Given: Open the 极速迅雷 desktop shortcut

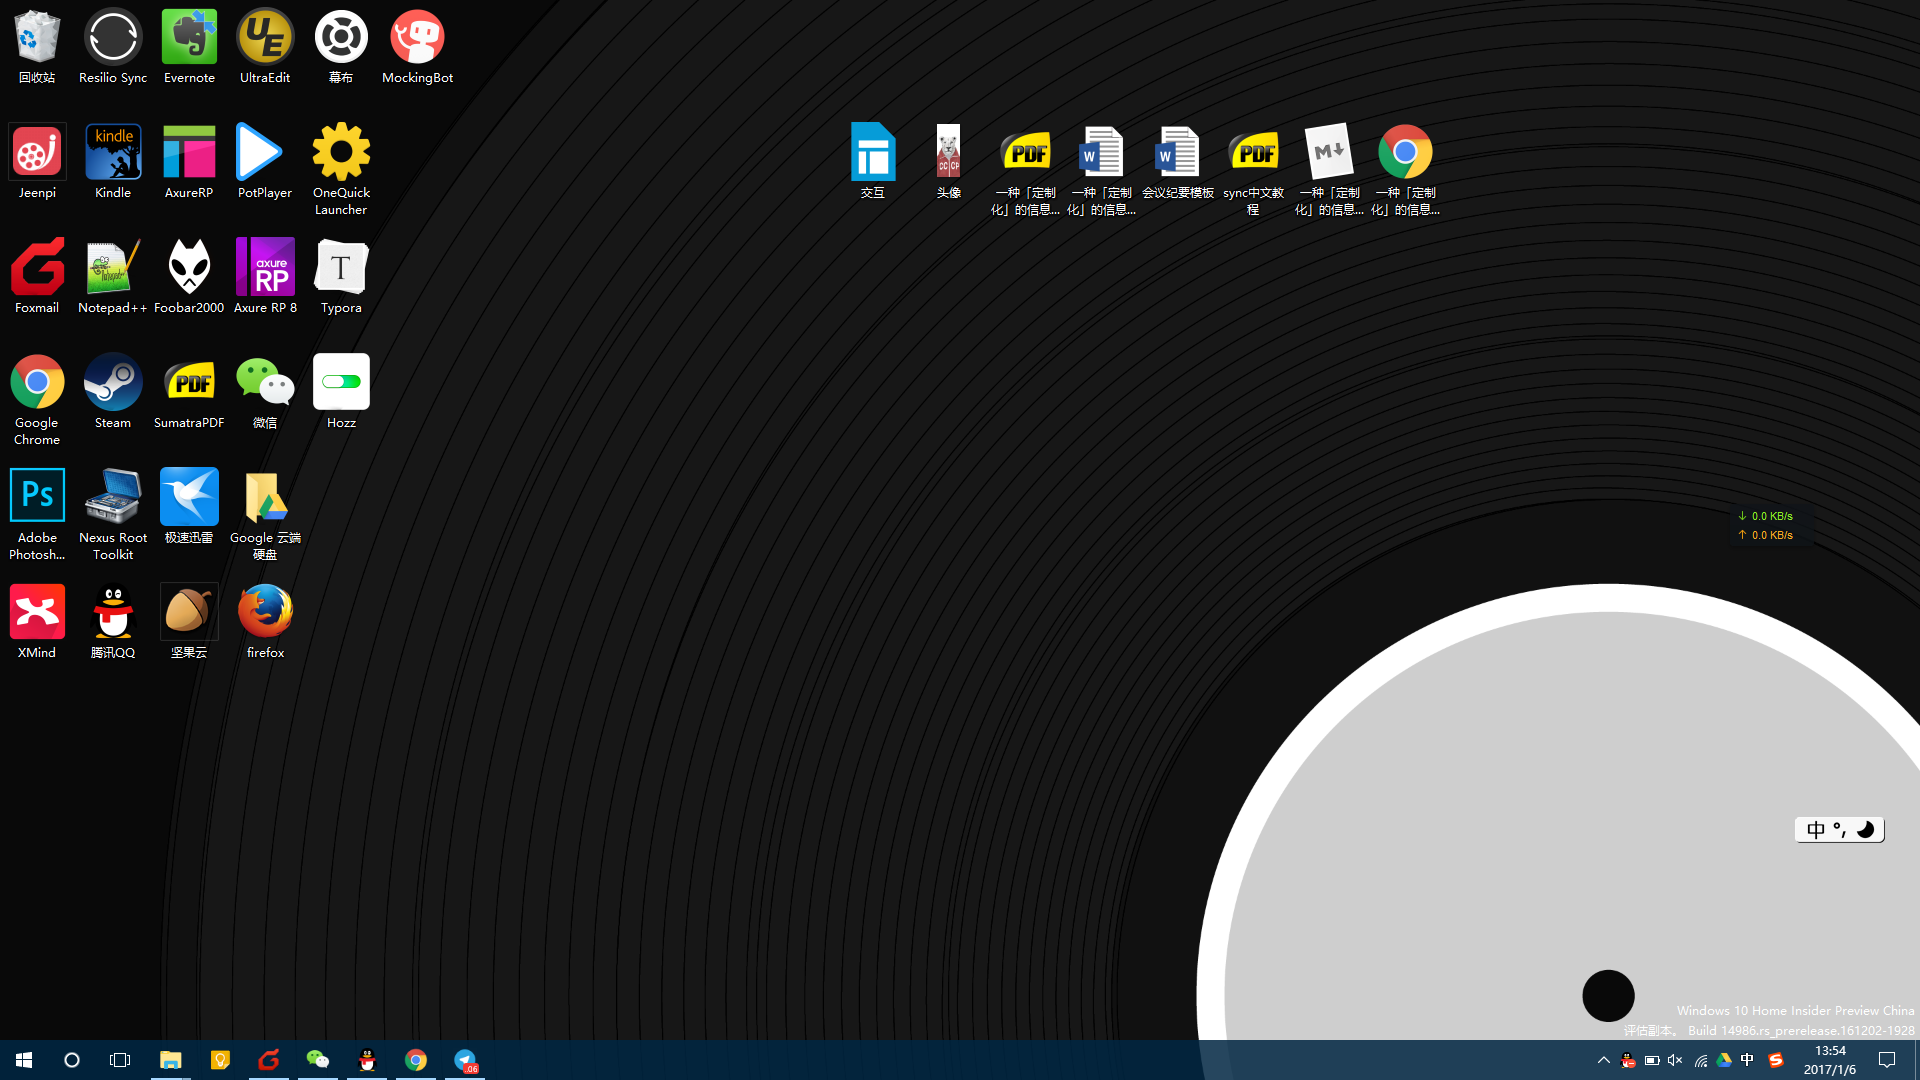Looking at the screenshot, I should click(x=189, y=507).
